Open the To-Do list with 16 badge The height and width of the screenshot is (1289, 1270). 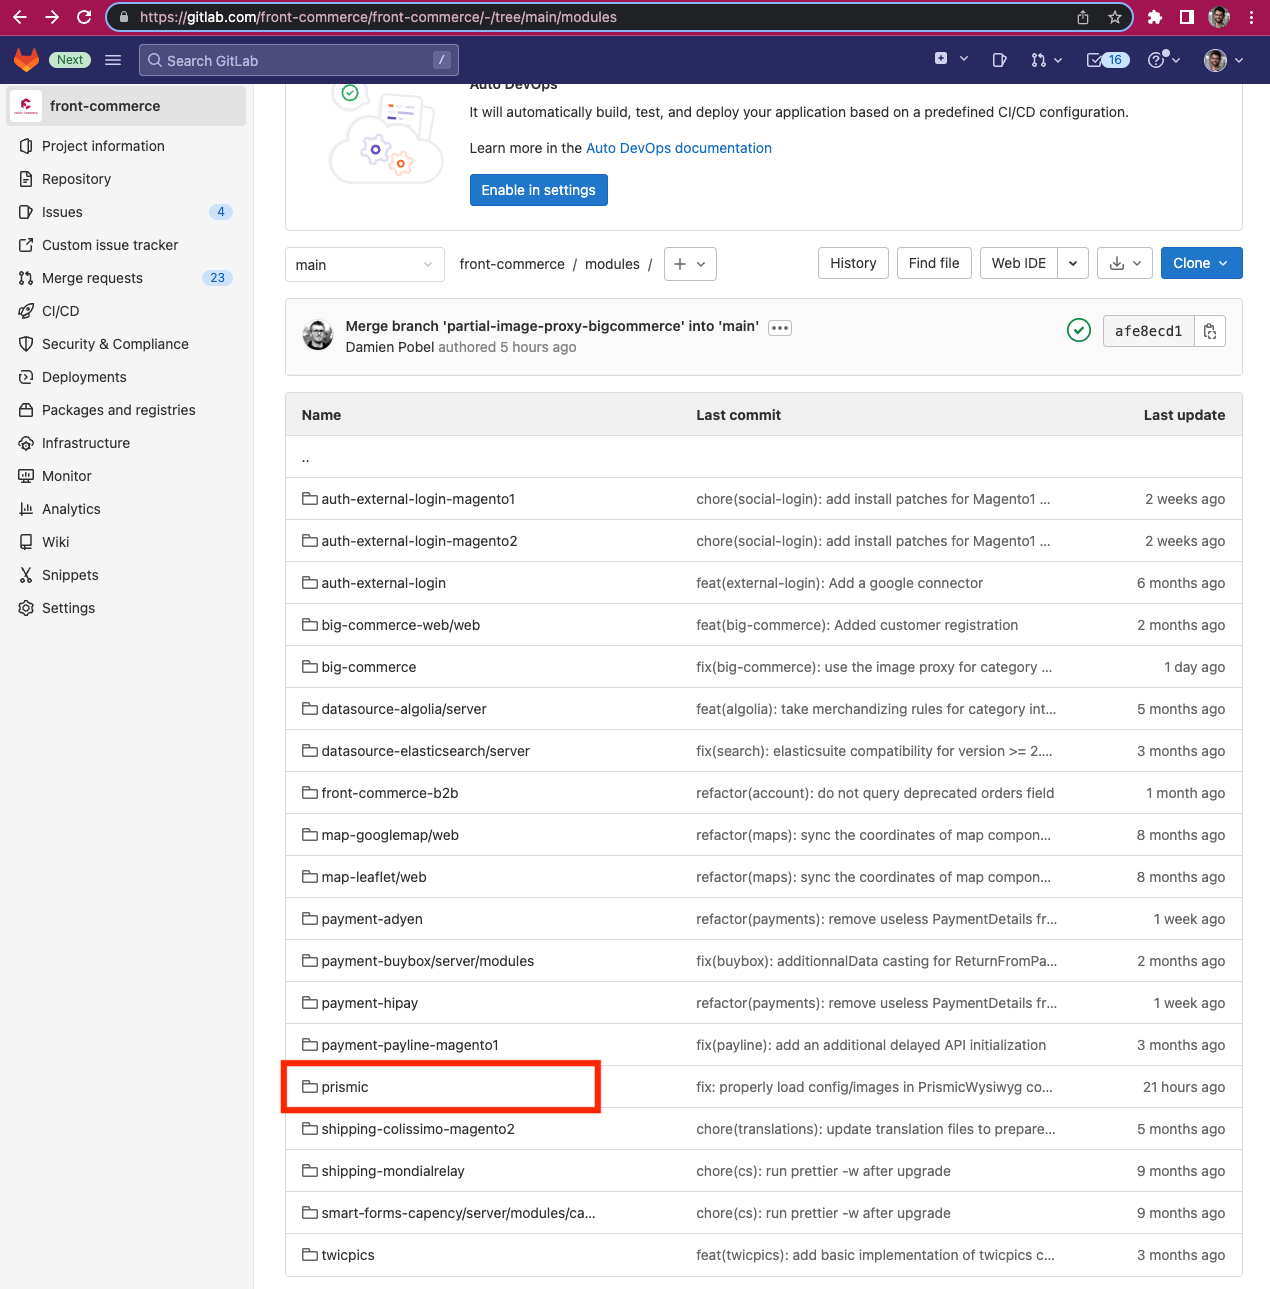point(1107,60)
